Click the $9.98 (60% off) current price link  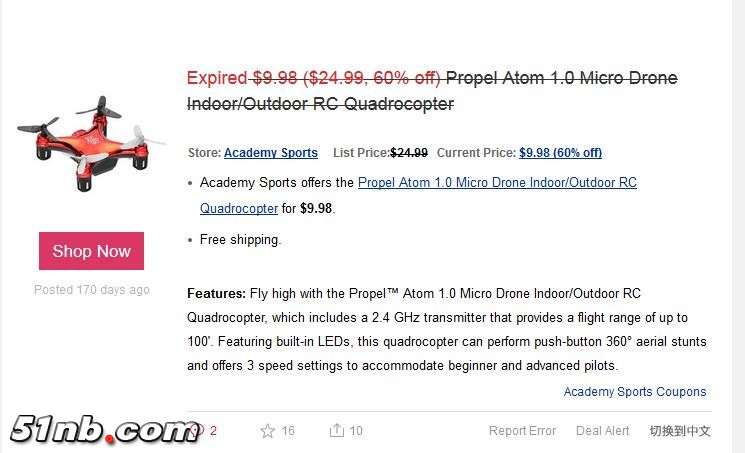(x=560, y=153)
